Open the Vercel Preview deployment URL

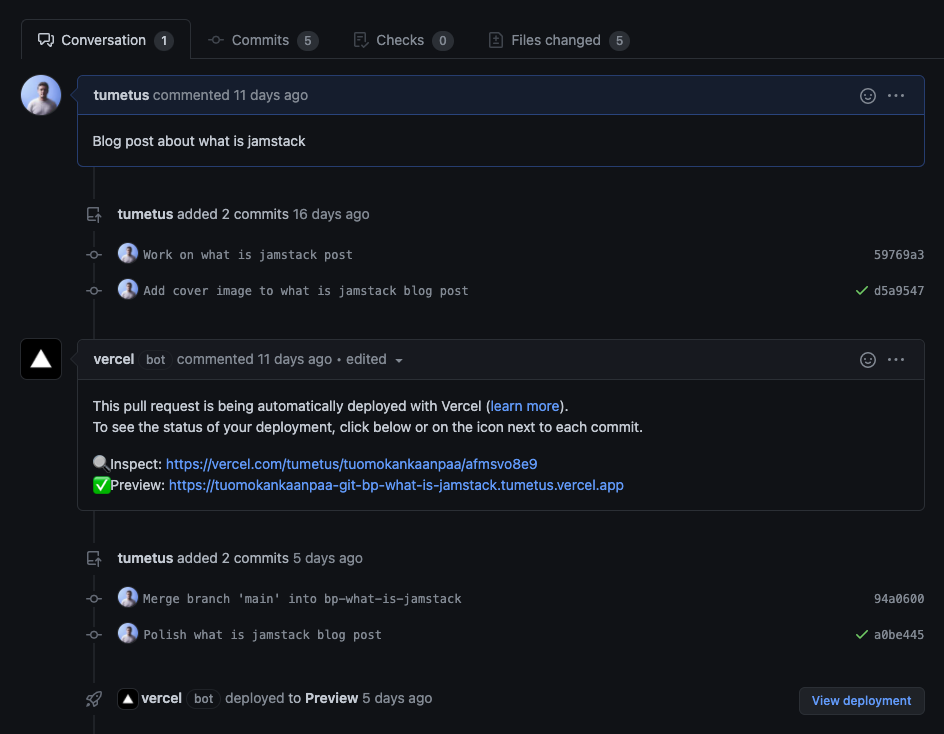tap(396, 485)
